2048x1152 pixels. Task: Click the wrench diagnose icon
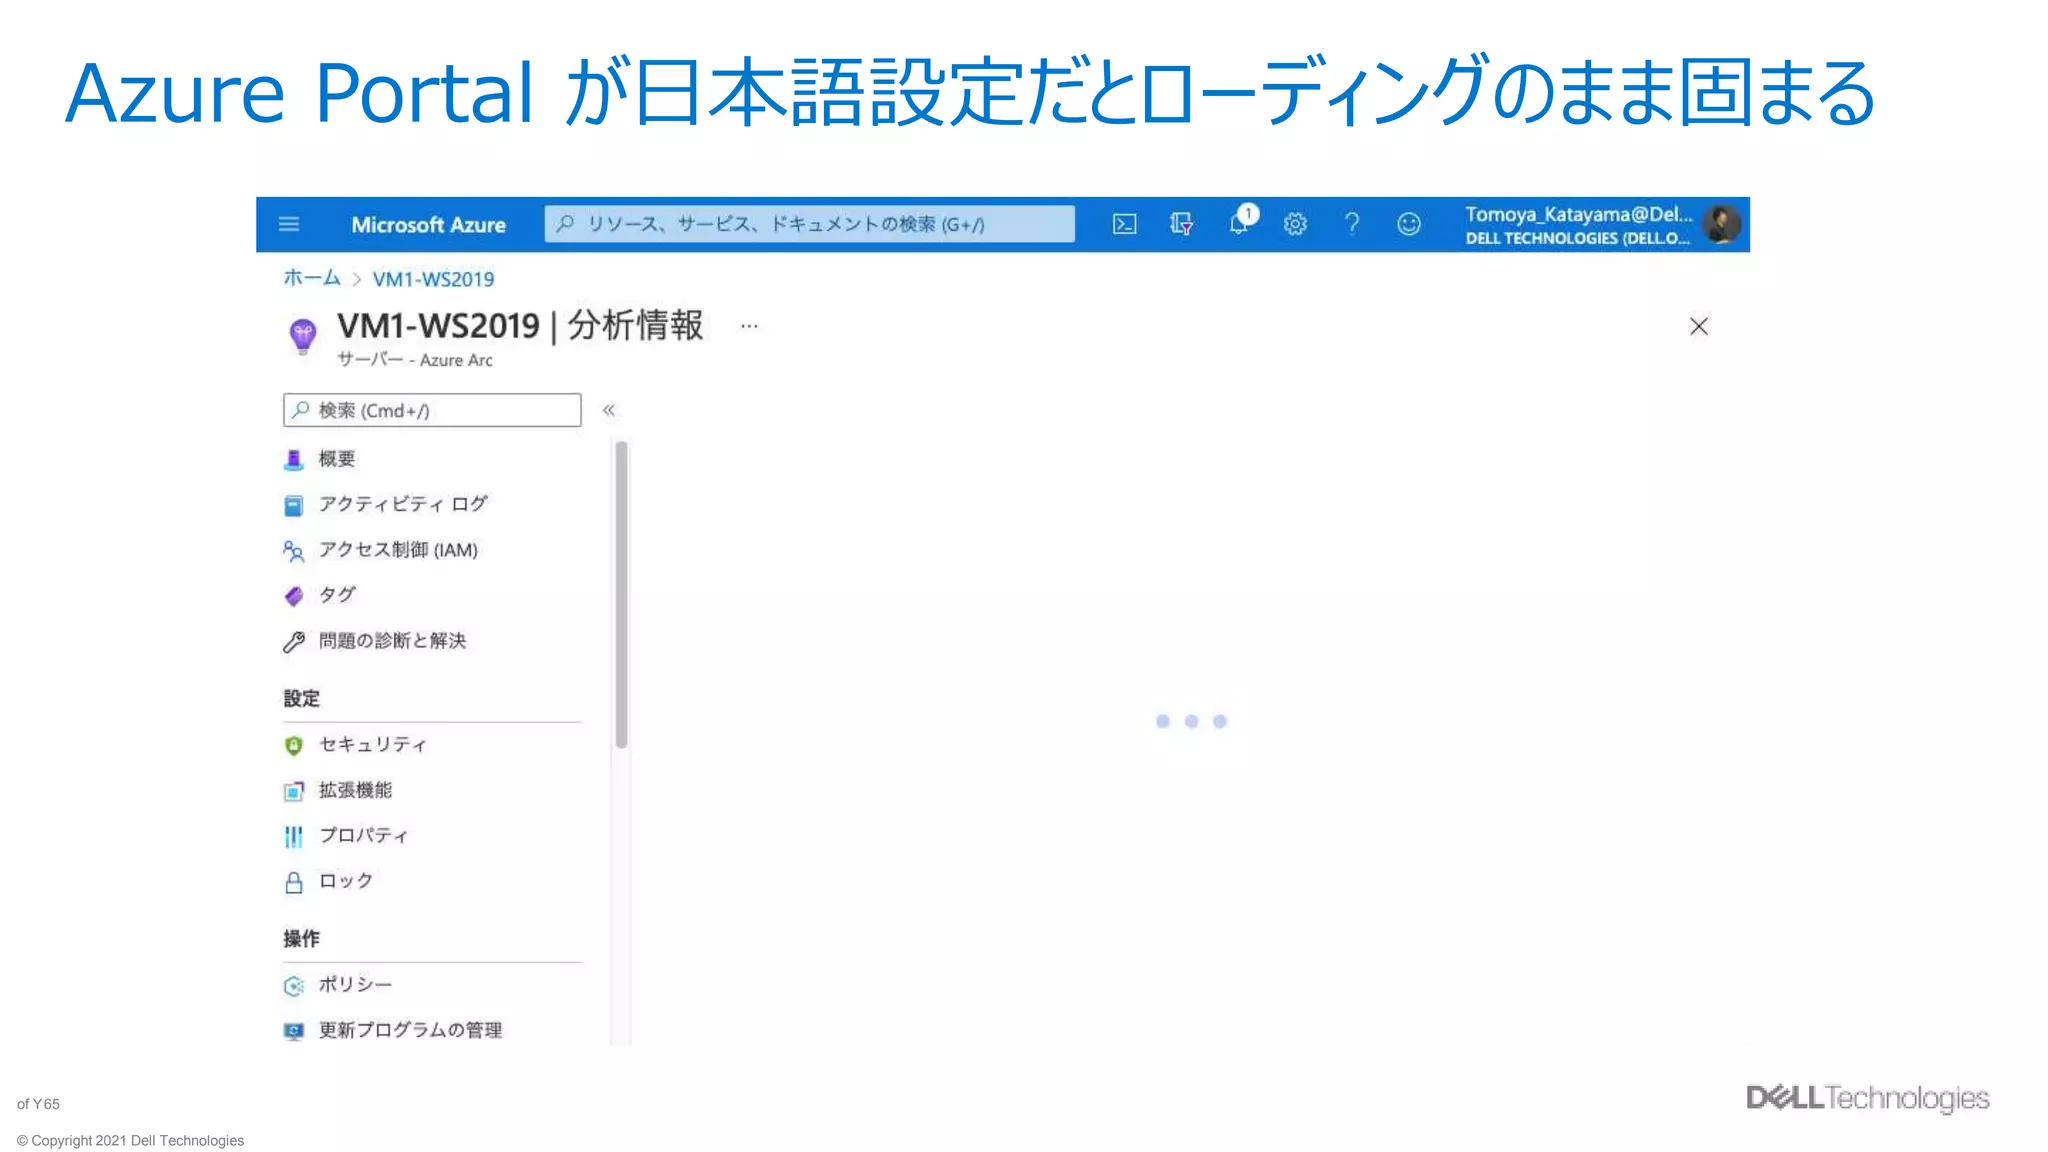tap(293, 642)
